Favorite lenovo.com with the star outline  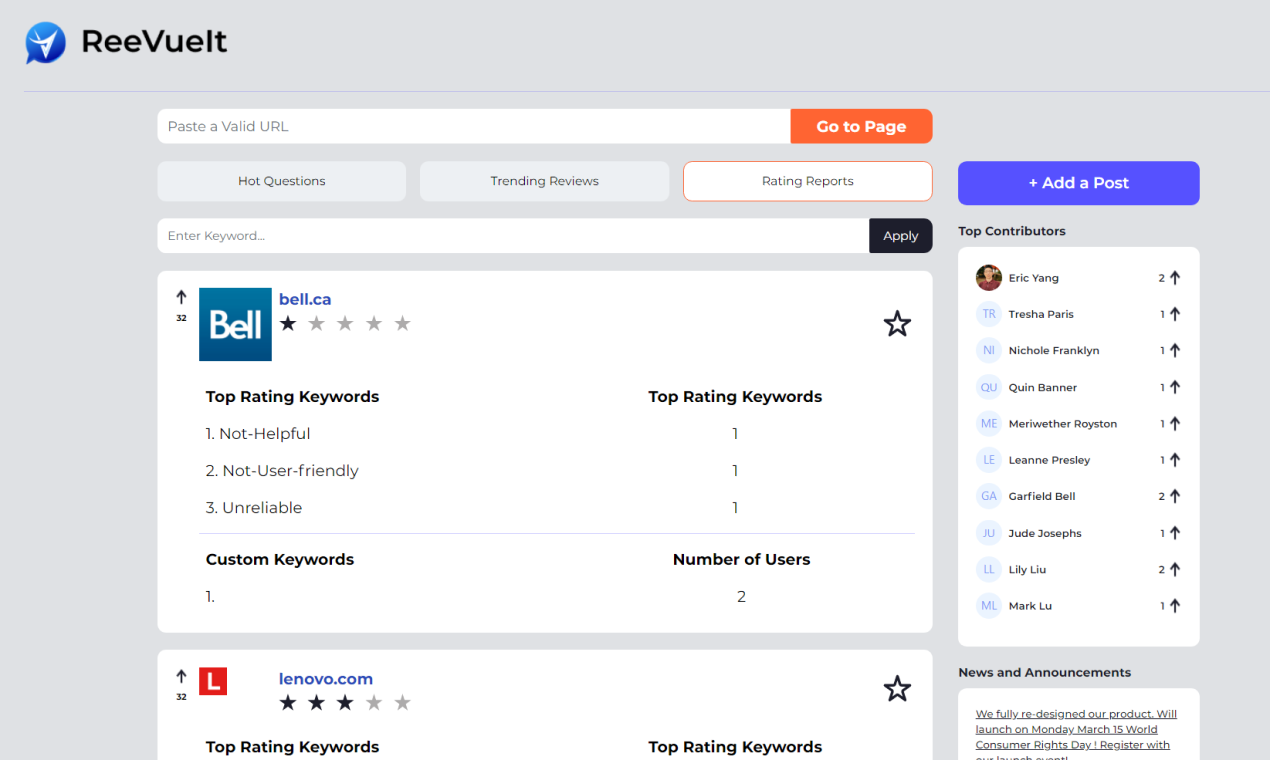pos(897,689)
